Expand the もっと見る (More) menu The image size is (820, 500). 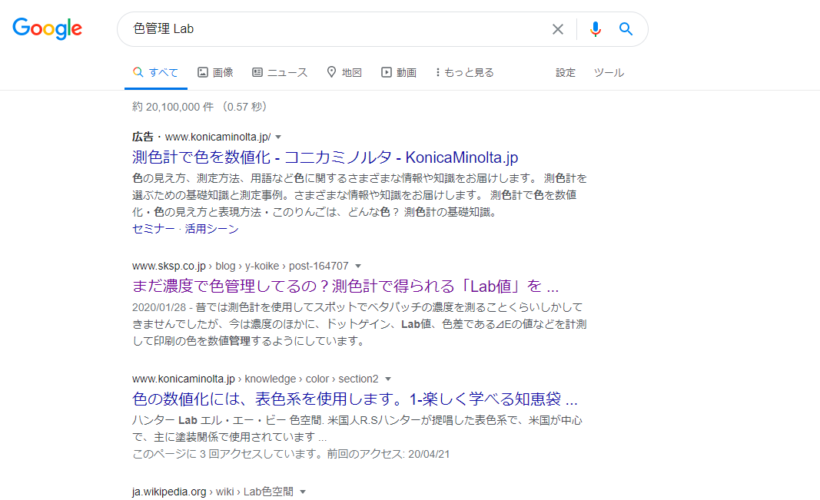(464, 72)
